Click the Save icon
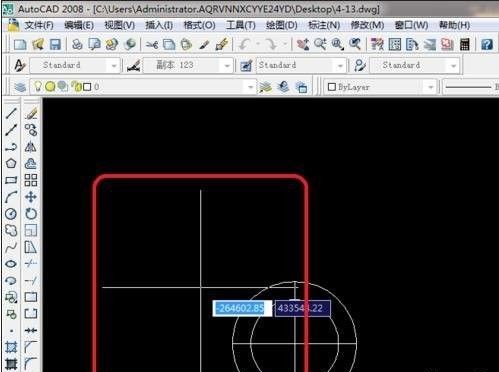This screenshot has width=499, height=372. tap(55, 44)
